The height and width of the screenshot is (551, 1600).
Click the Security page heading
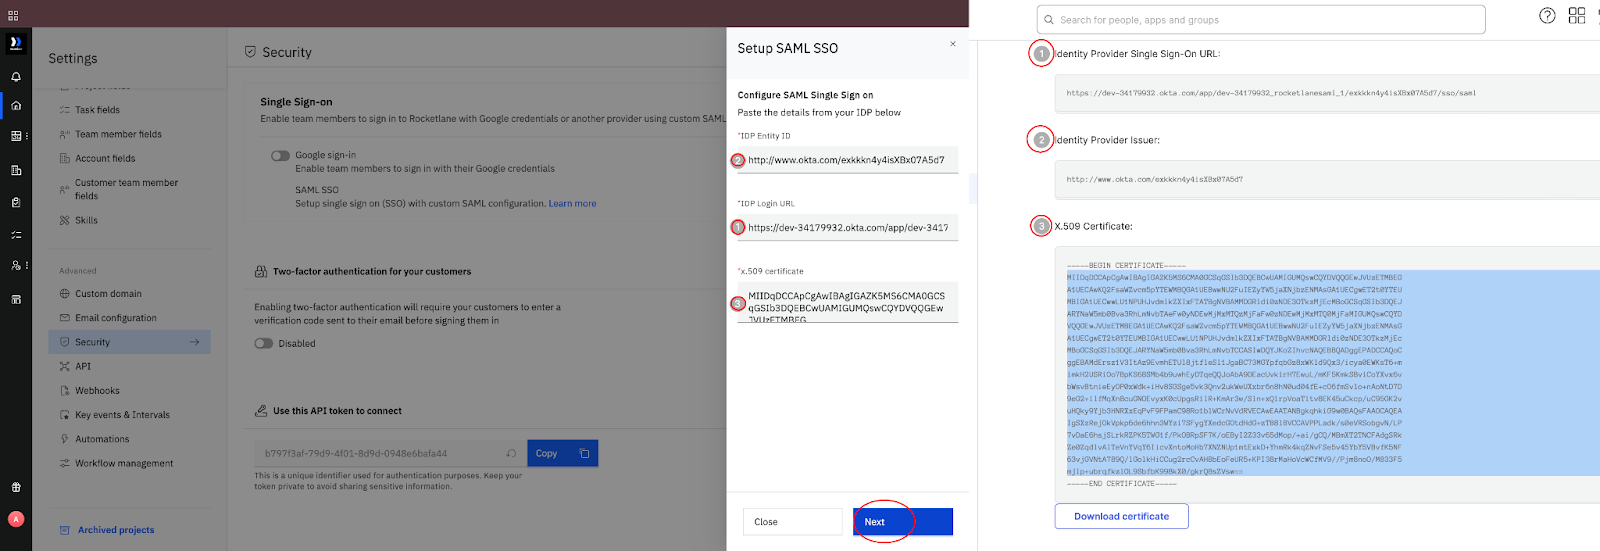pyautogui.click(x=287, y=52)
